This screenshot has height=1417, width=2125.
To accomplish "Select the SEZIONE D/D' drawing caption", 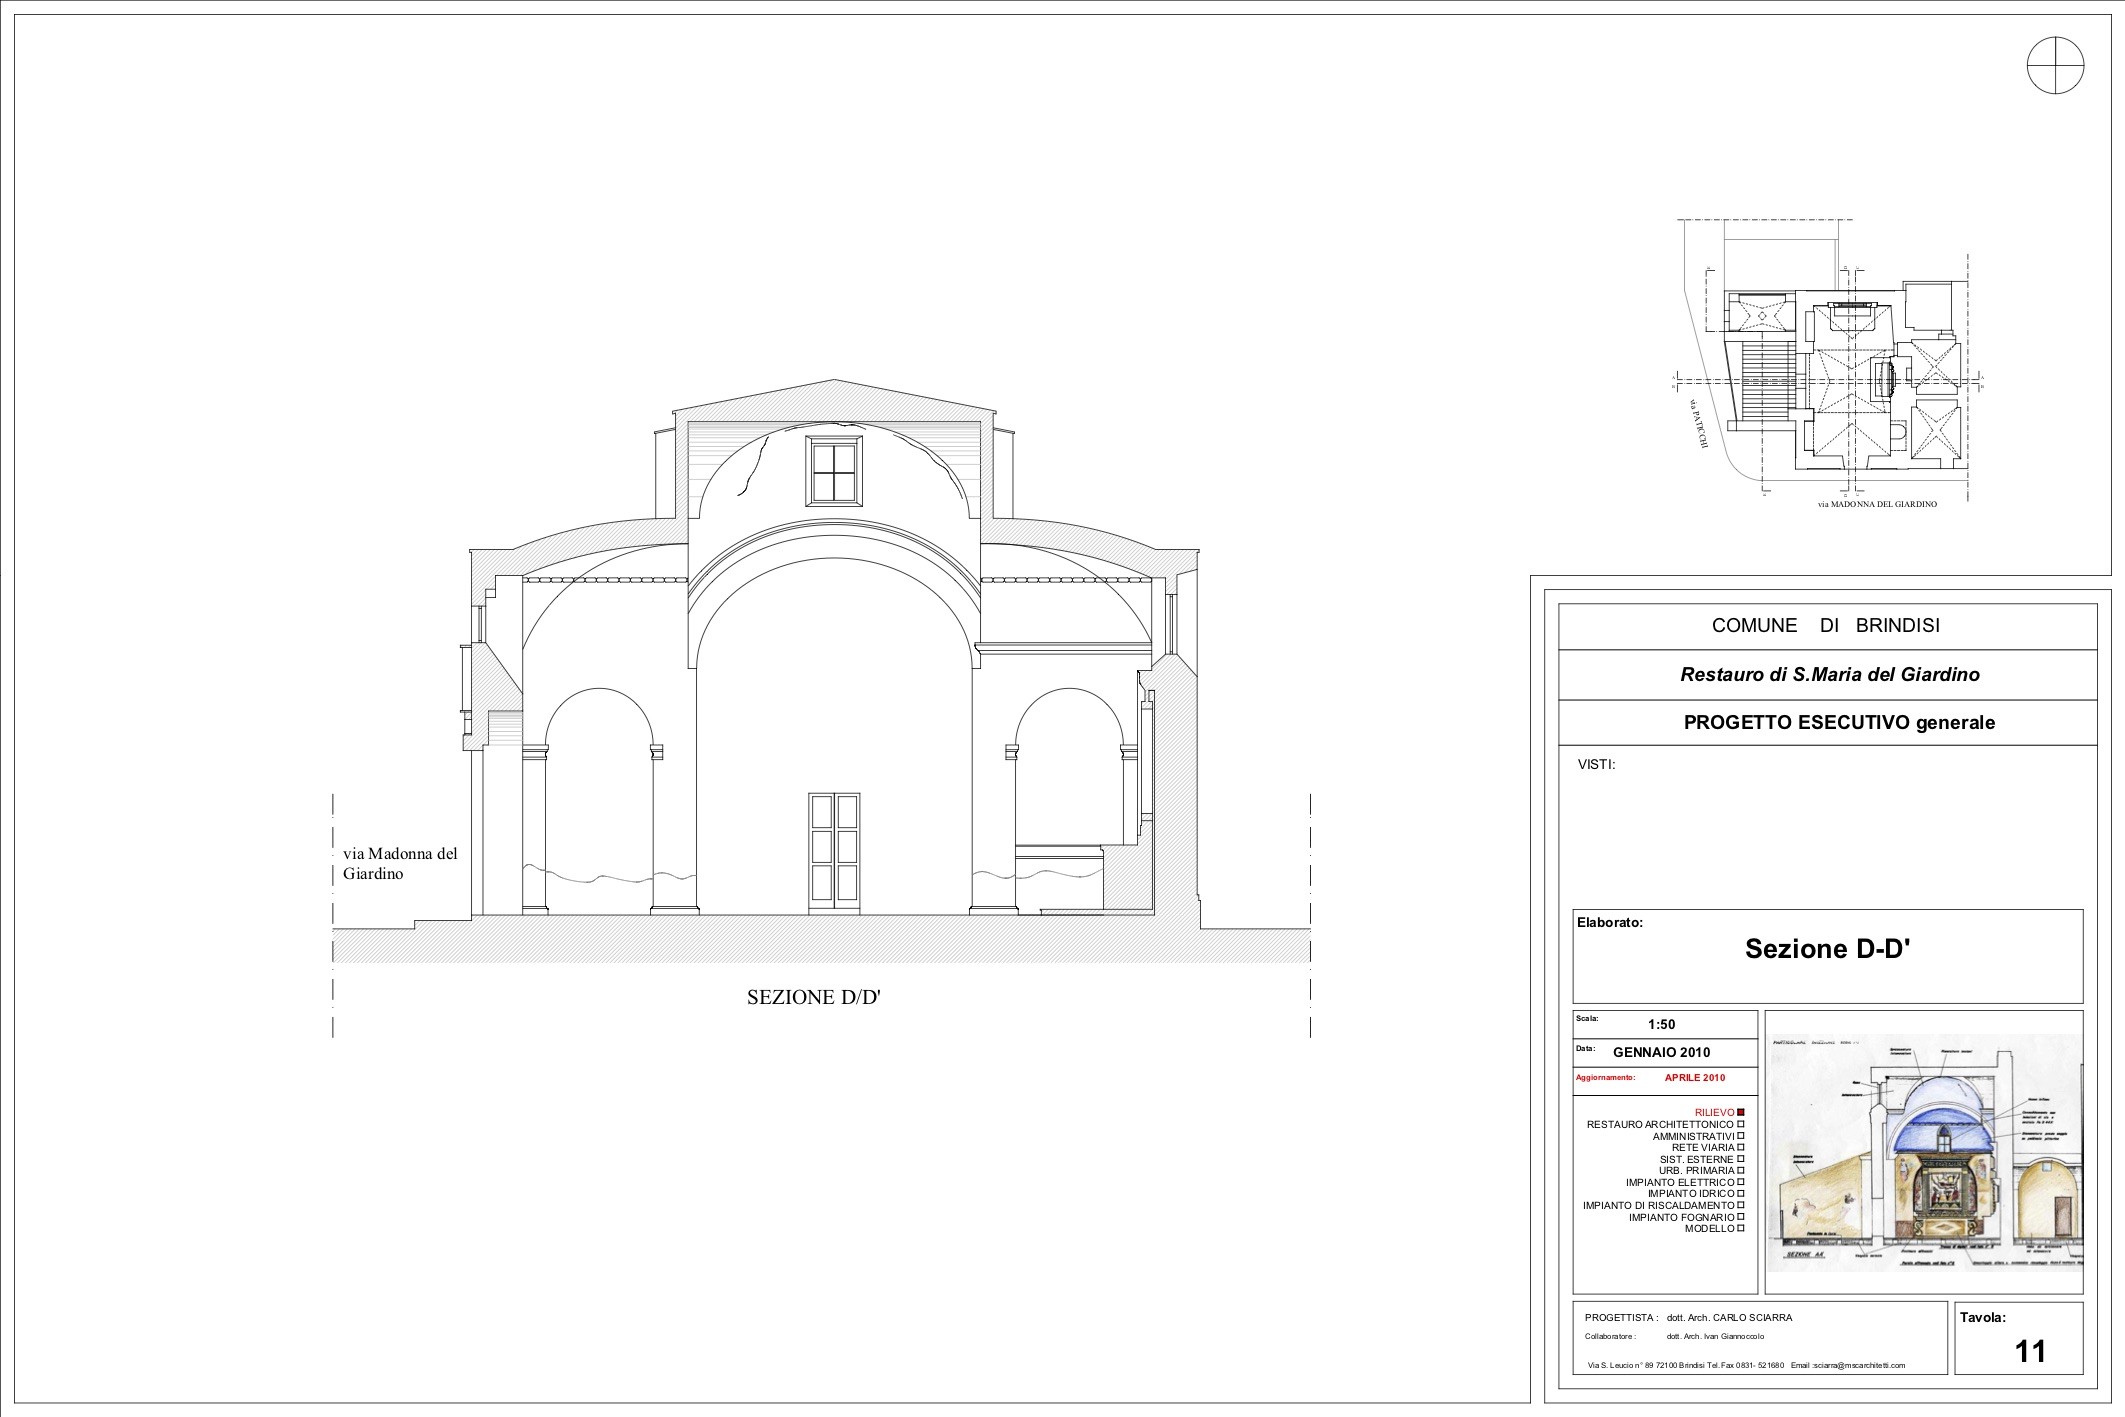I will click(813, 997).
